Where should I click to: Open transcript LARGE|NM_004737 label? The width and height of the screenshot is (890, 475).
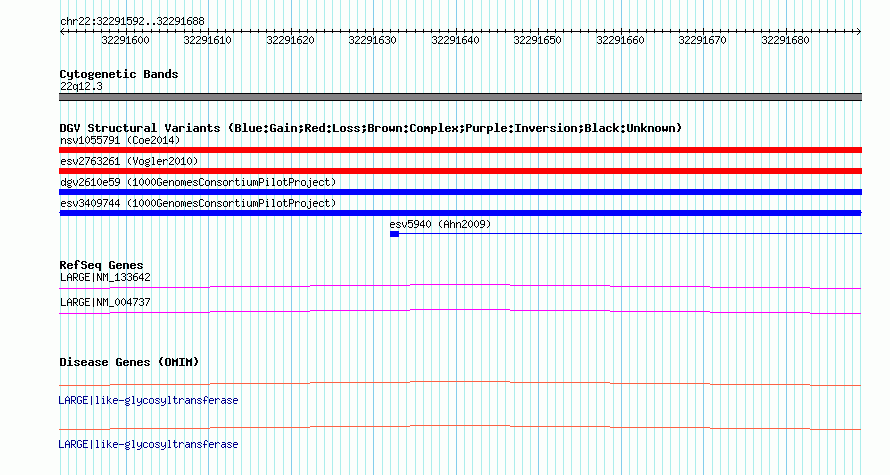pos(105,302)
